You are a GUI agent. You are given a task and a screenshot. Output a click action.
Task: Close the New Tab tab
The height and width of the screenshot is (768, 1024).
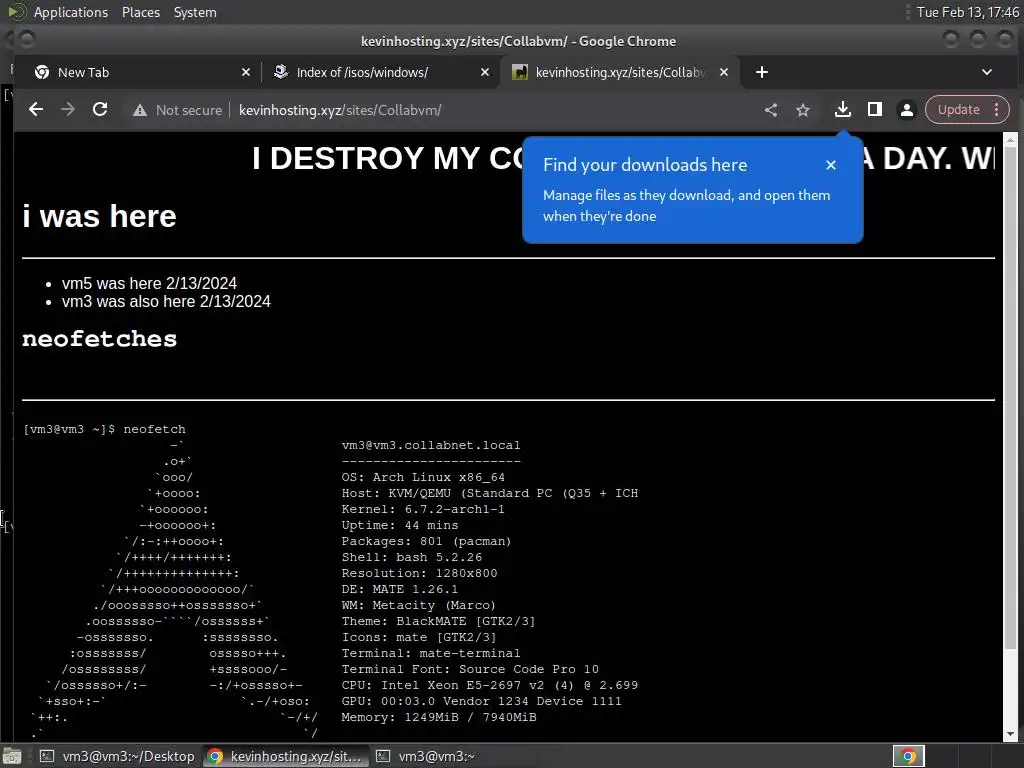pos(246,72)
